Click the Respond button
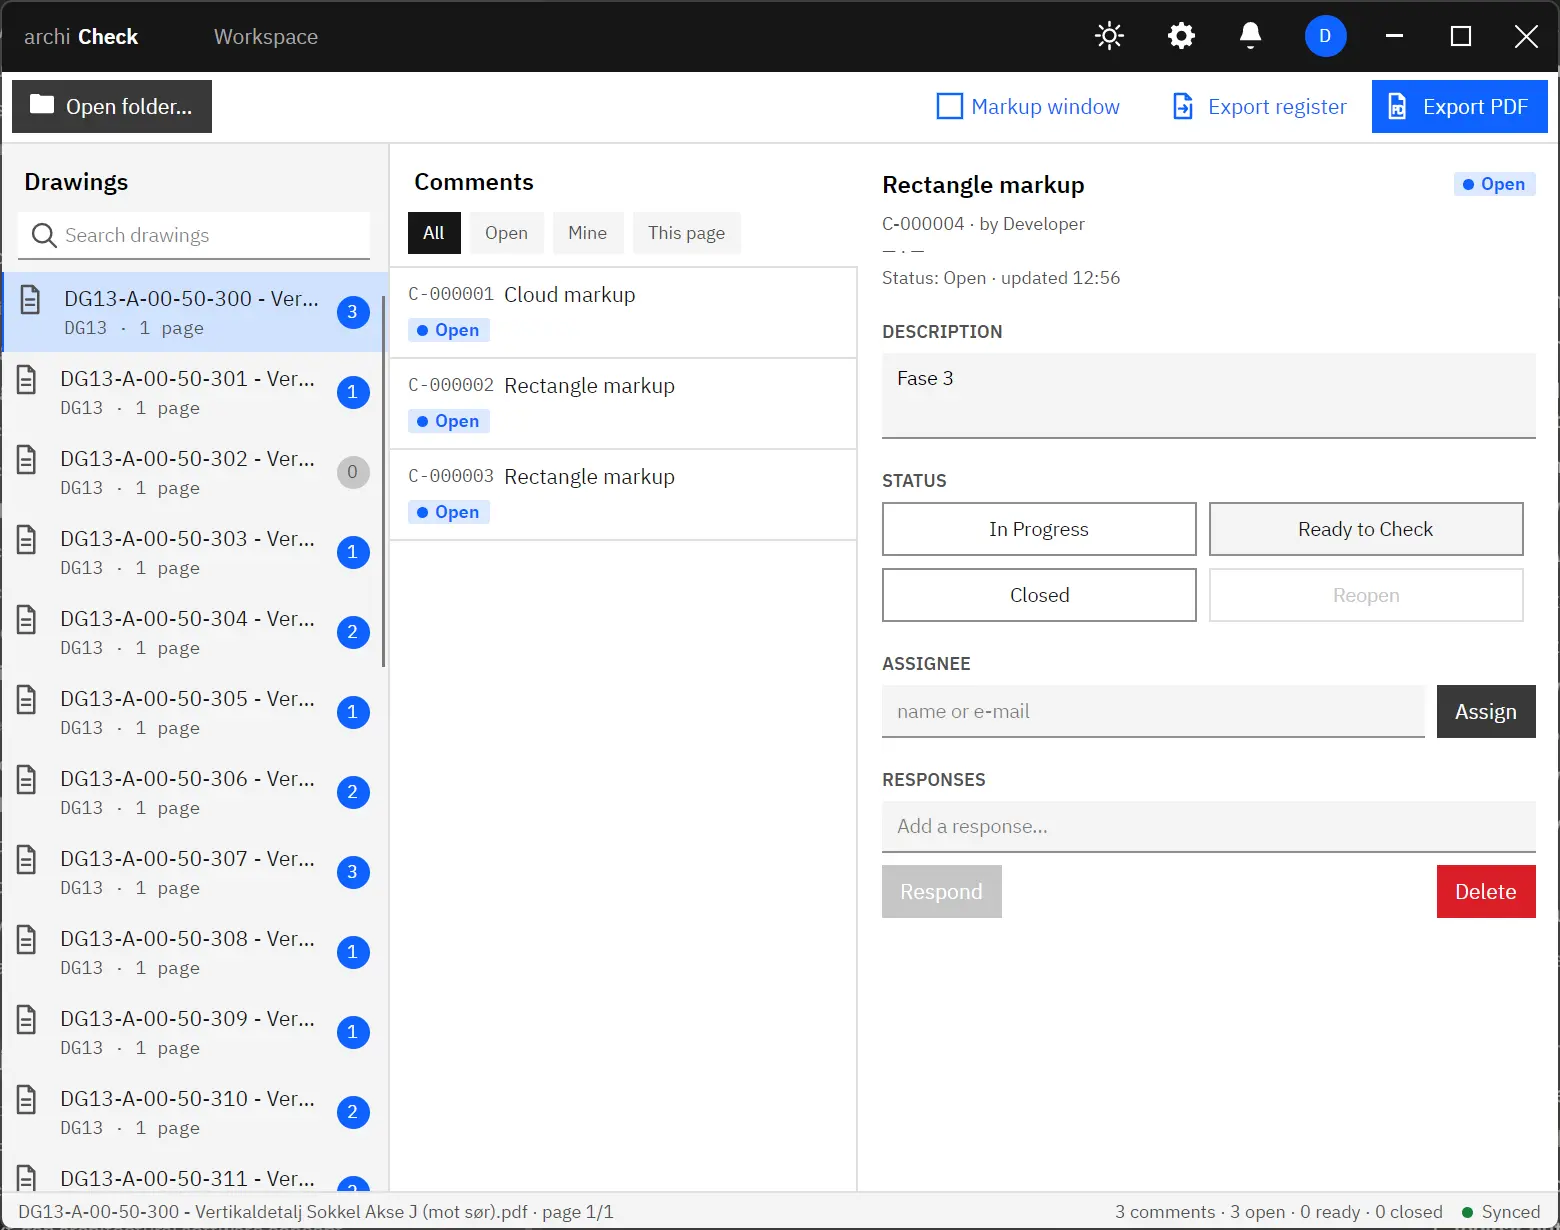1560x1230 pixels. (942, 891)
